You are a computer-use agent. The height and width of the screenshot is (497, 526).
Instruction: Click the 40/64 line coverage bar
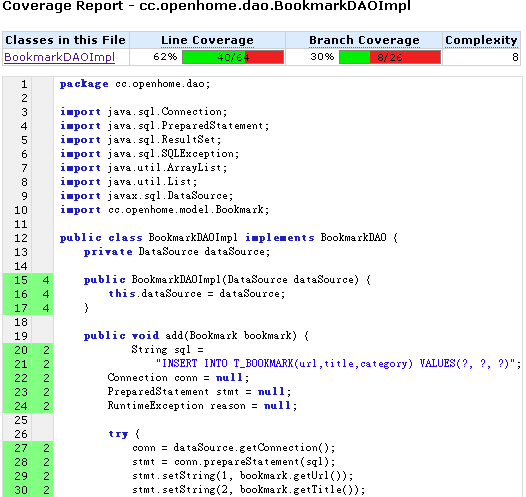click(233, 57)
